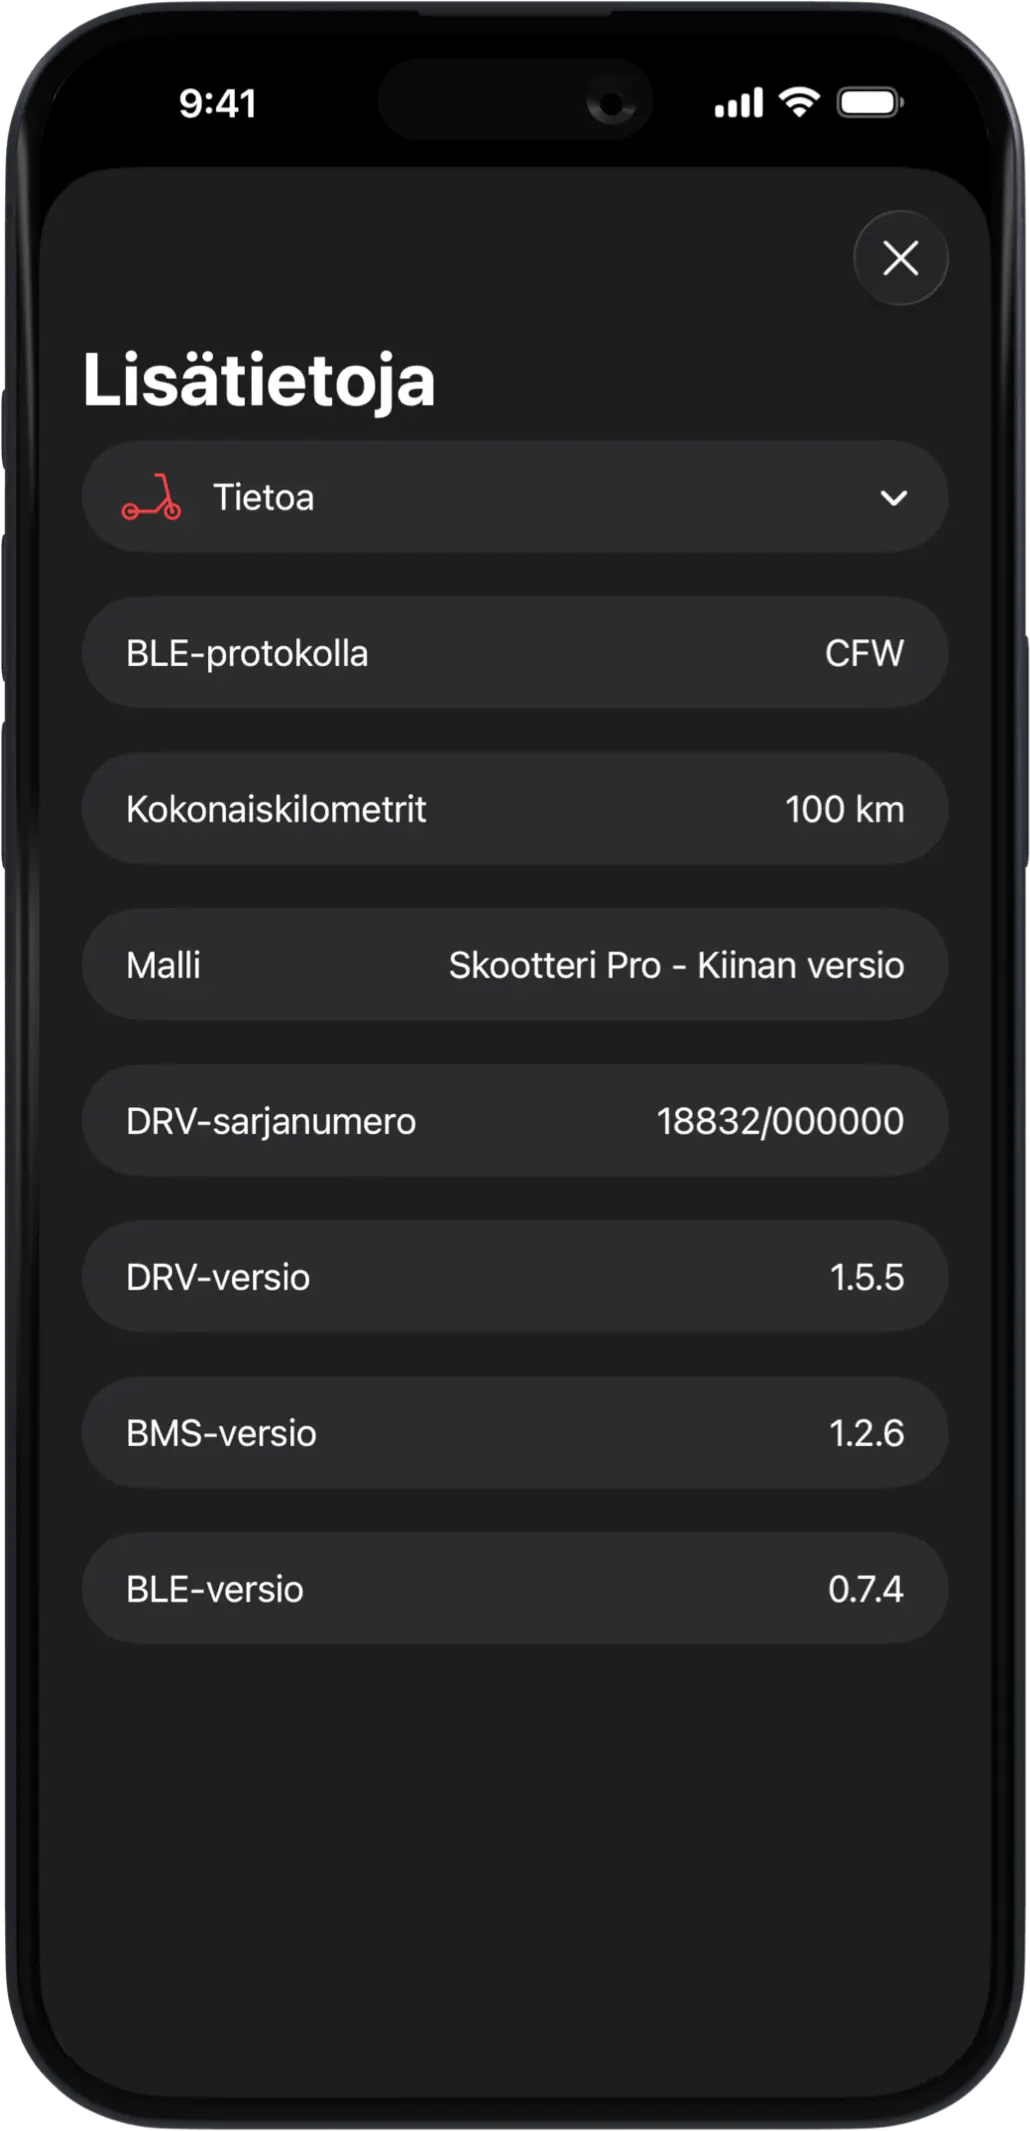Tap the 9:41 clock in status bar
1030x2131 pixels.
[x=218, y=103]
